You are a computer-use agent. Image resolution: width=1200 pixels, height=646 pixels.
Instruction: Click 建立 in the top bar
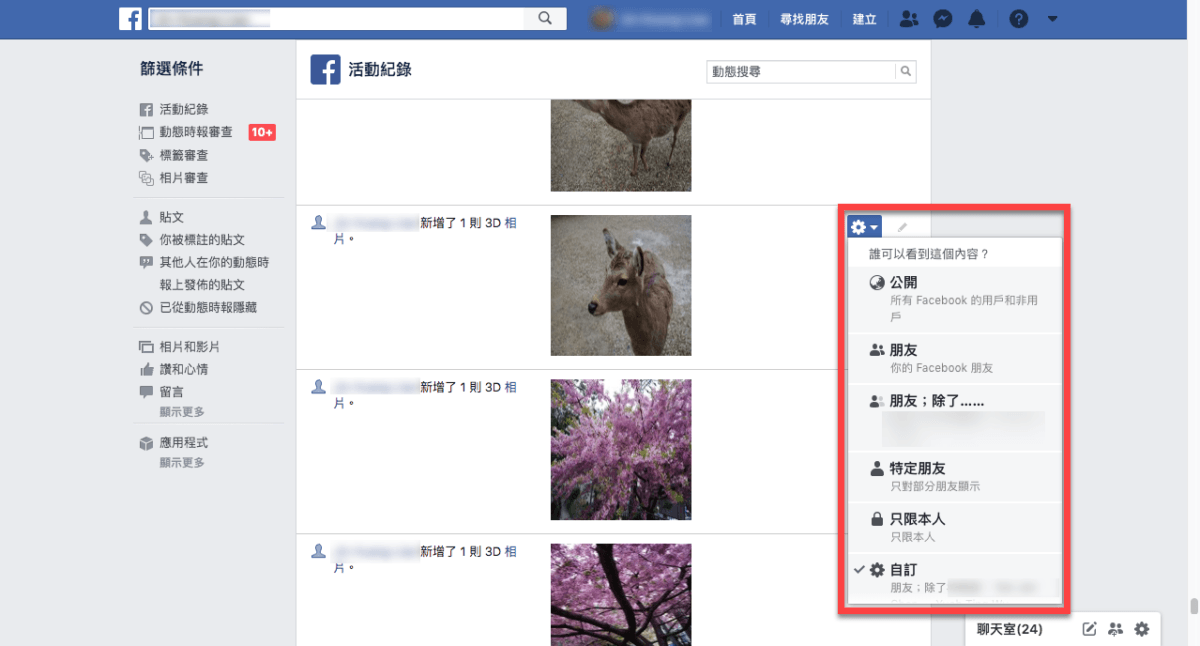click(x=864, y=19)
